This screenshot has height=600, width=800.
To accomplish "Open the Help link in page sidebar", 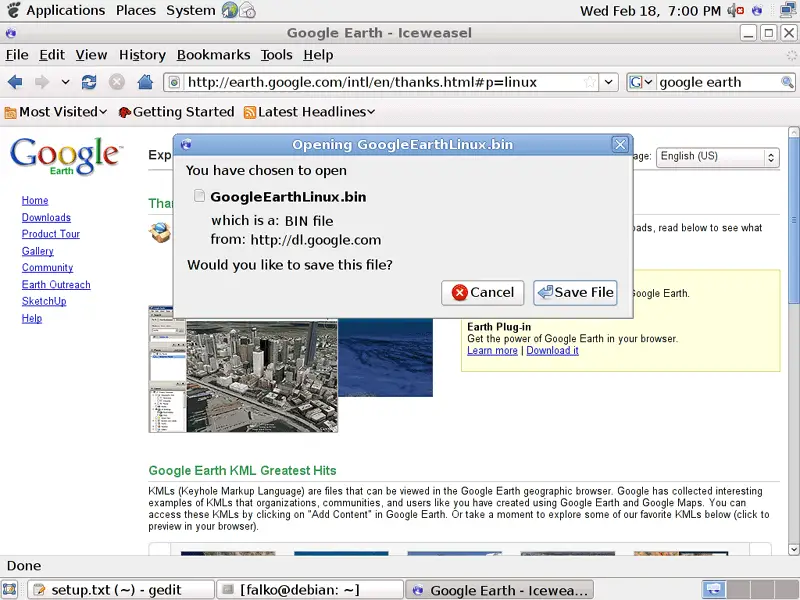I will tap(32, 318).
